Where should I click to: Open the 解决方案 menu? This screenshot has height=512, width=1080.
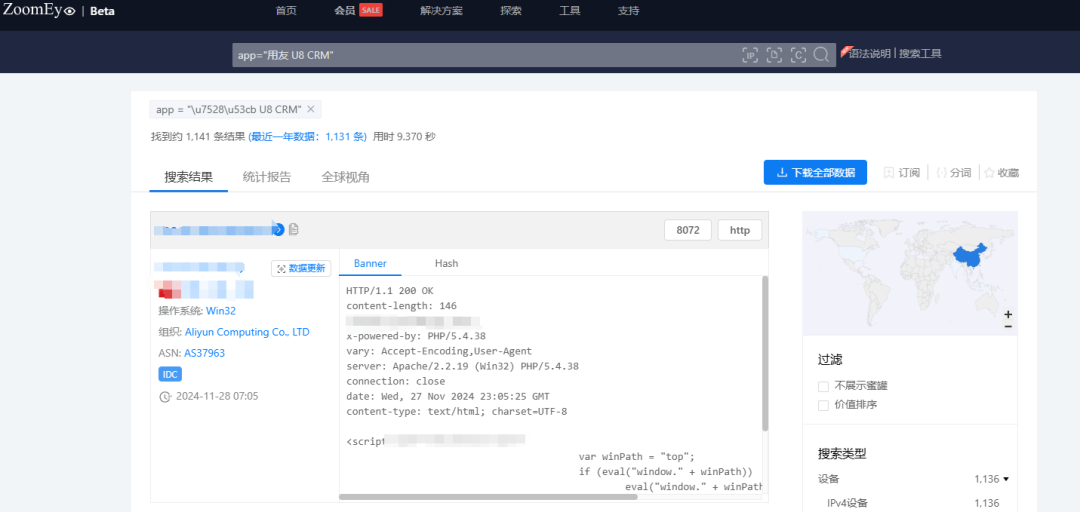tap(442, 10)
